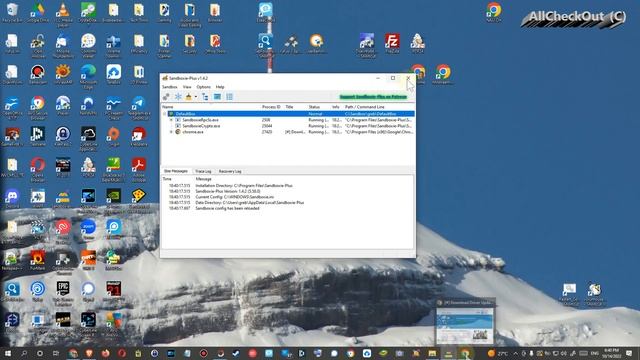Collapse the DefaultBox tree node

(x=165, y=114)
